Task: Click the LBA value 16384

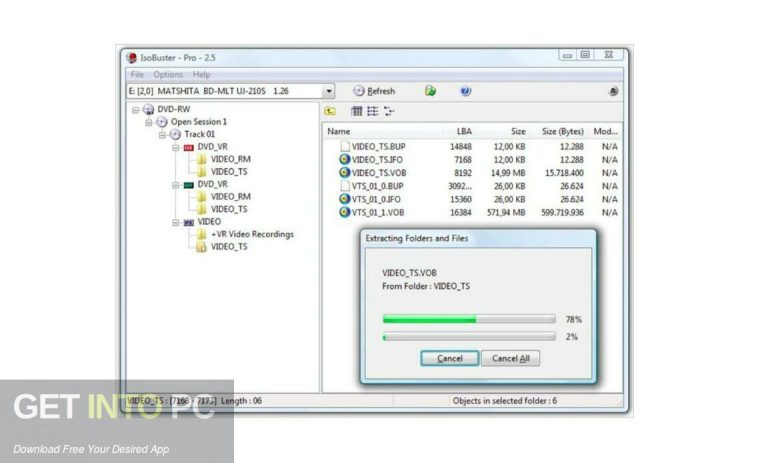Action: (460, 213)
